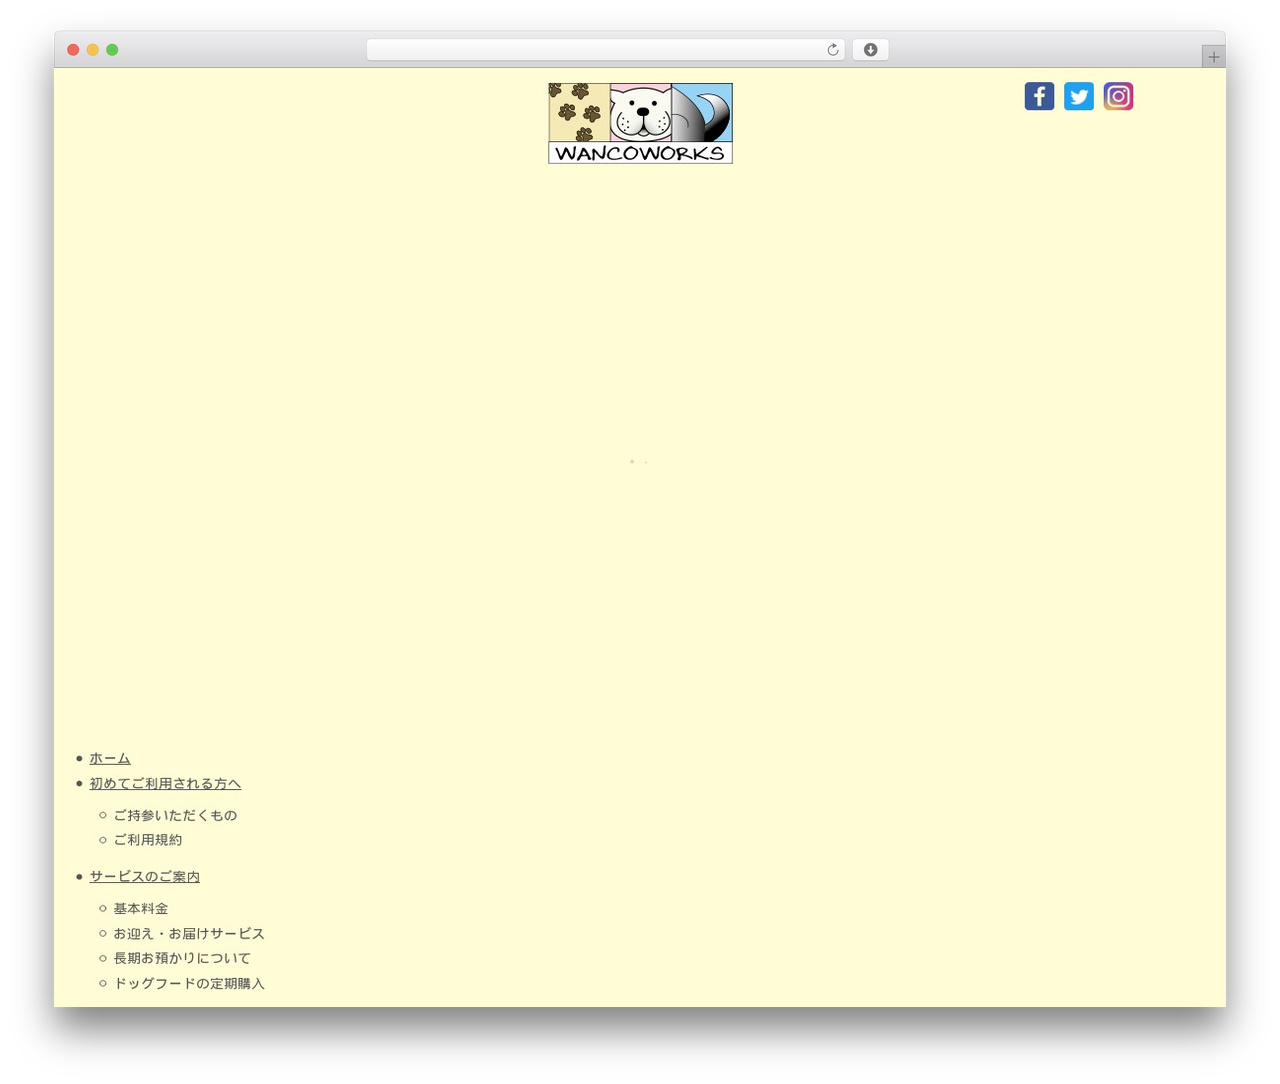Select ご持参いただくもの menu item
This screenshot has height=1084, width=1280.
click(x=175, y=815)
